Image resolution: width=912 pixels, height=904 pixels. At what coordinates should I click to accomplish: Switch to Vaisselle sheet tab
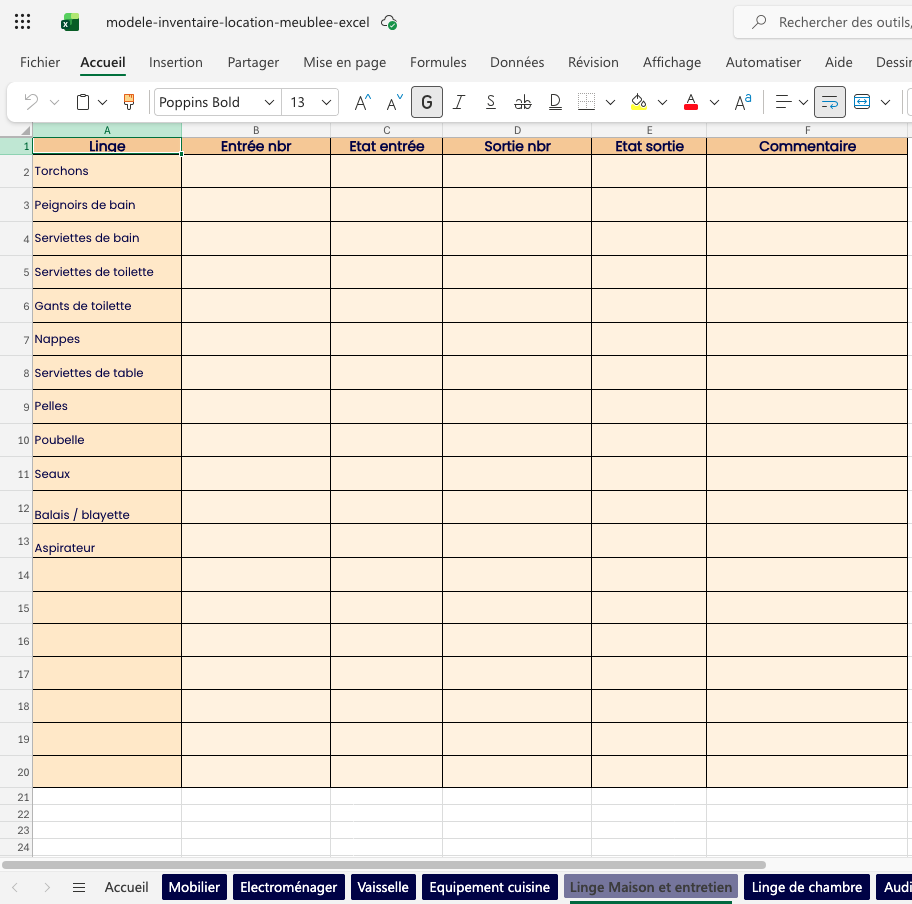click(383, 887)
